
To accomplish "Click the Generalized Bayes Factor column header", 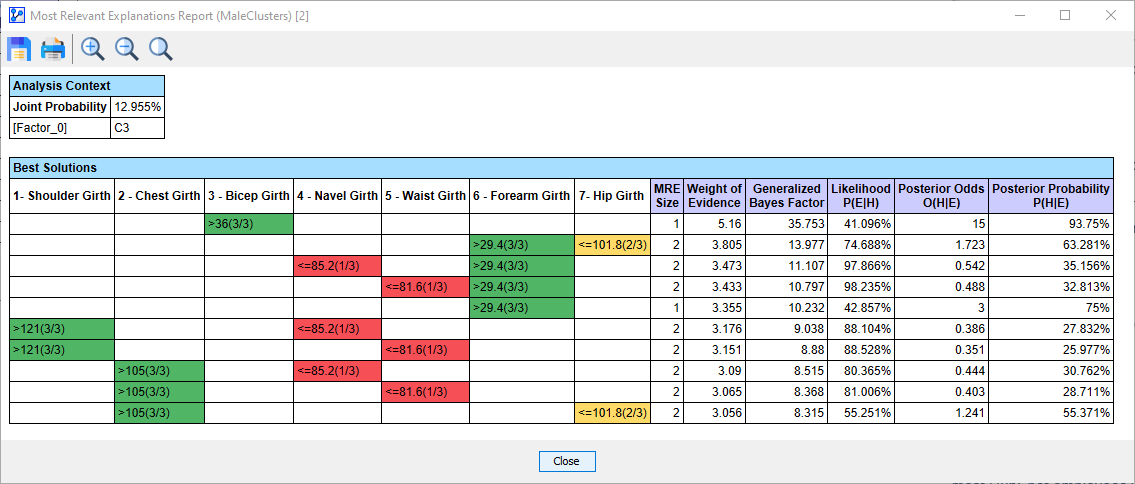I will click(786, 196).
